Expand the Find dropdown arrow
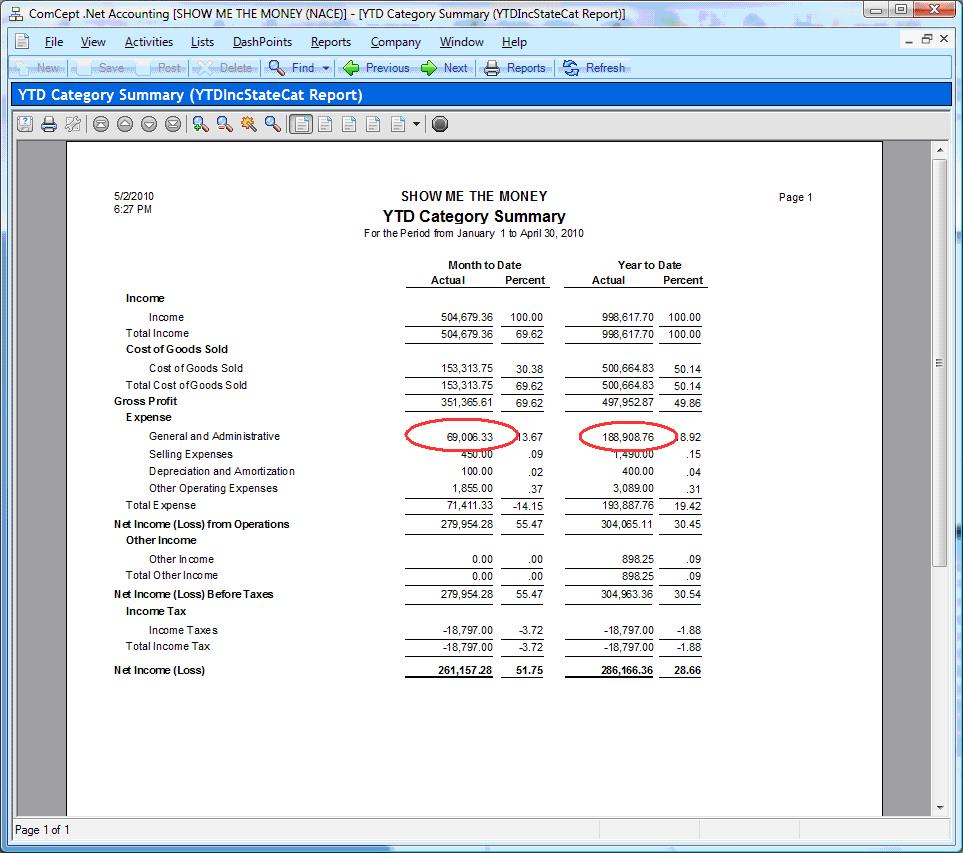Image resolution: width=963 pixels, height=853 pixels. [x=326, y=68]
